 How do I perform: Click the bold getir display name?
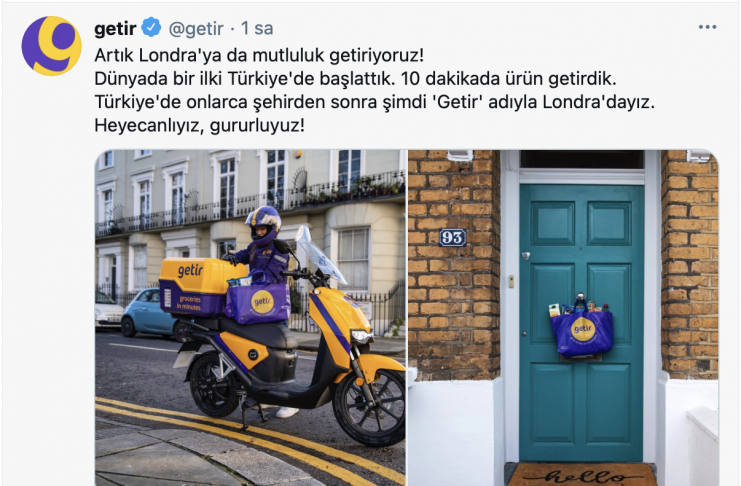click(115, 28)
